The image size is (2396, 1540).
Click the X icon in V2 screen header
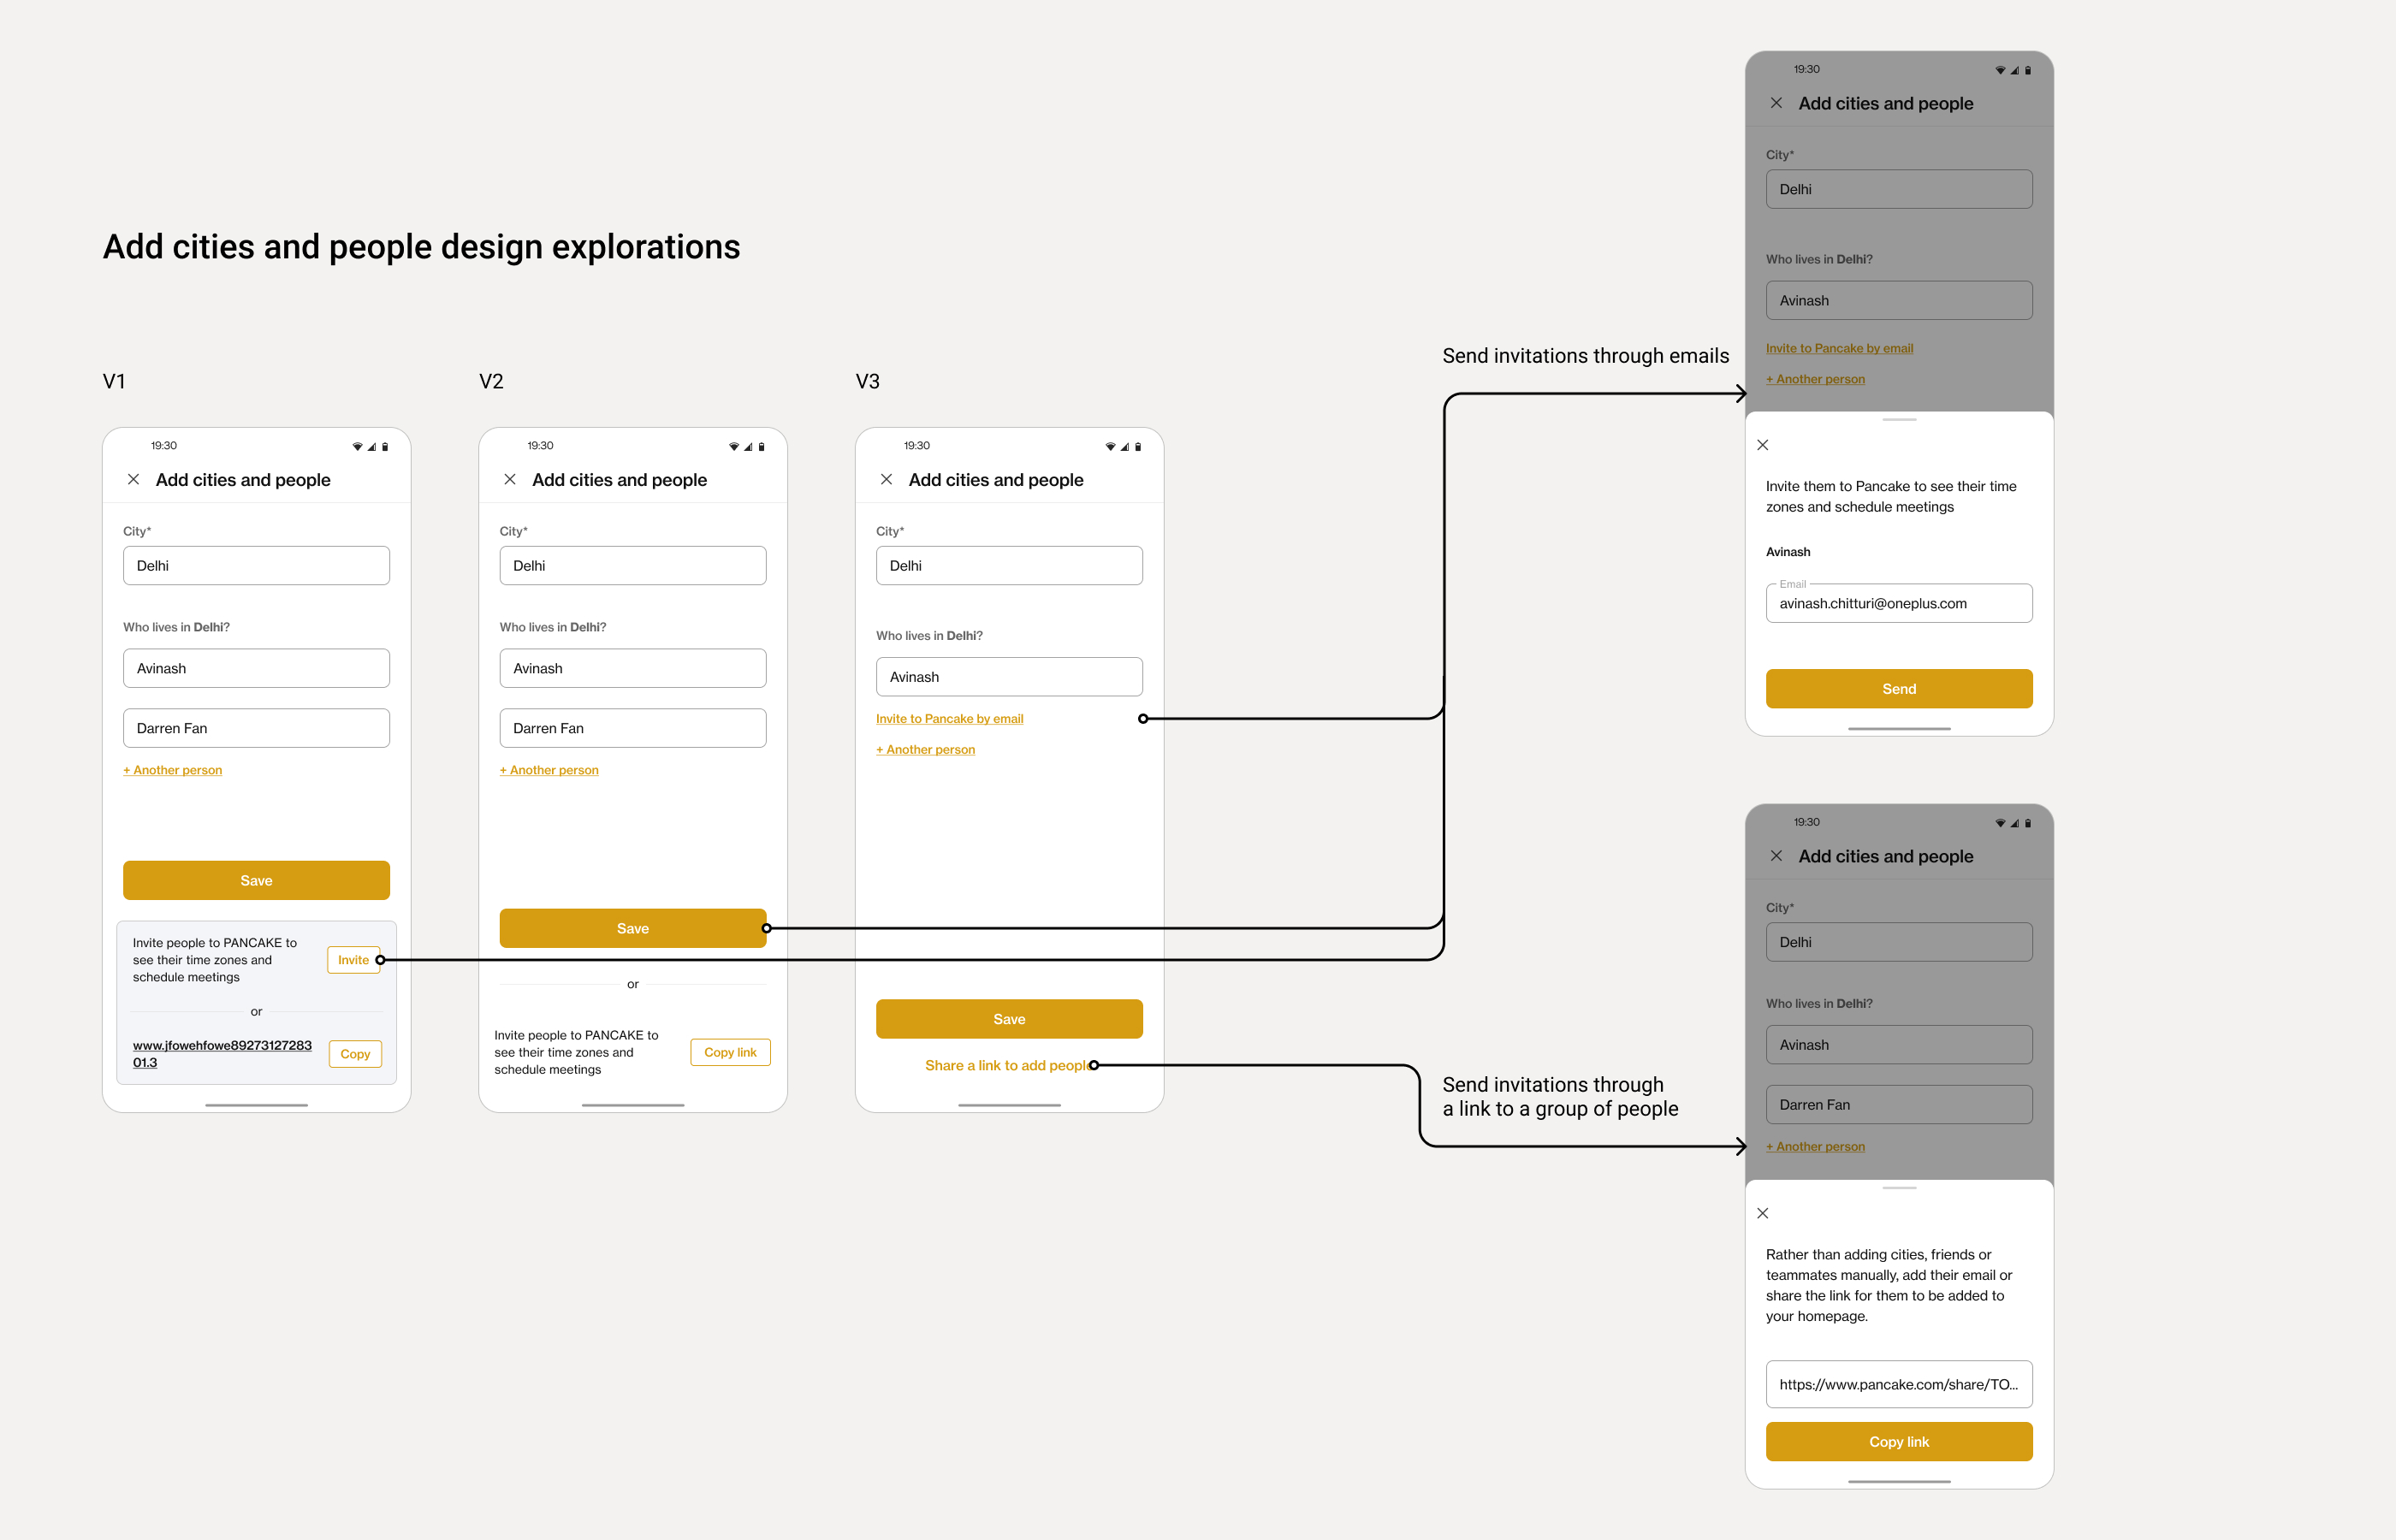tap(510, 480)
